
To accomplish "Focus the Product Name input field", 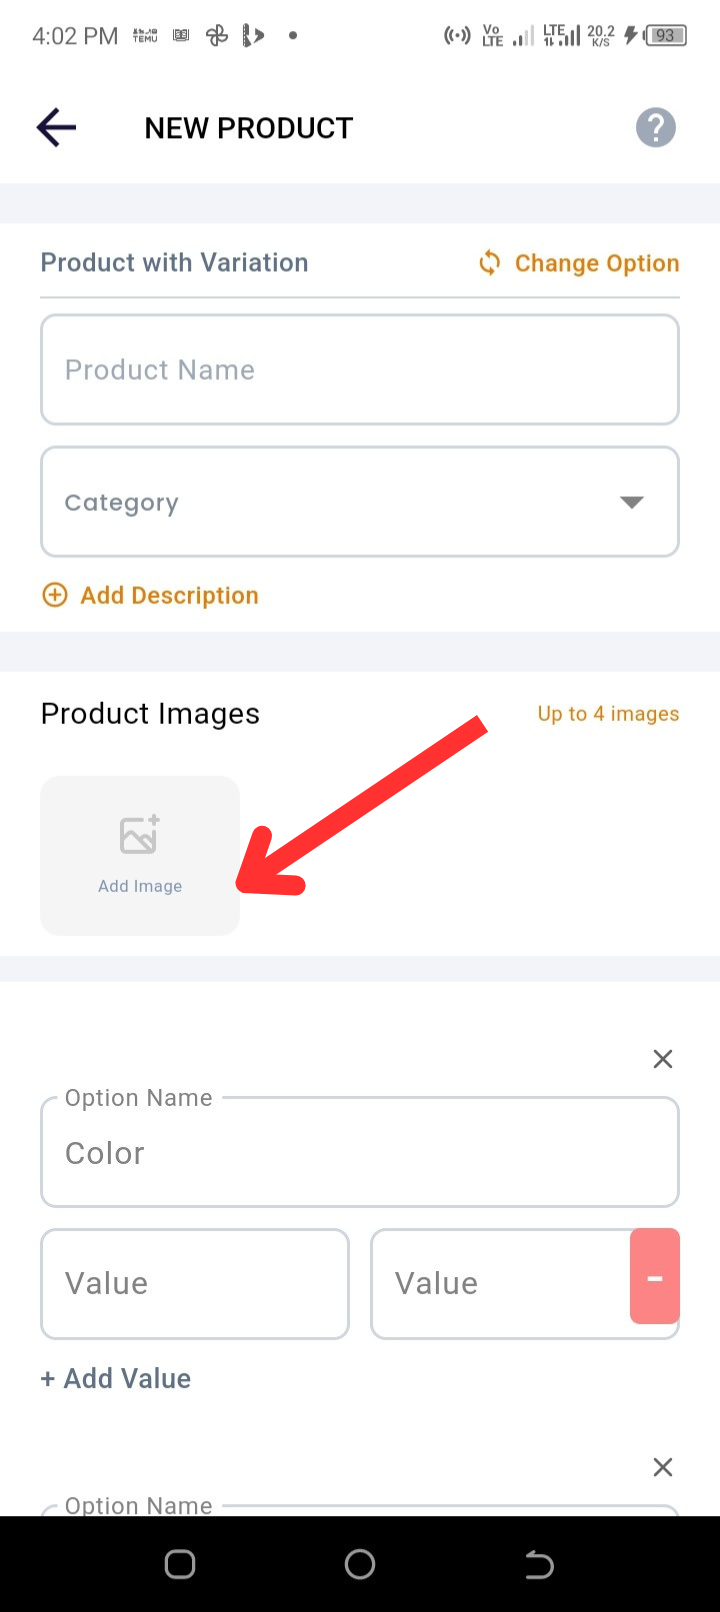I will pyautogui.click(x=360, y=370).
